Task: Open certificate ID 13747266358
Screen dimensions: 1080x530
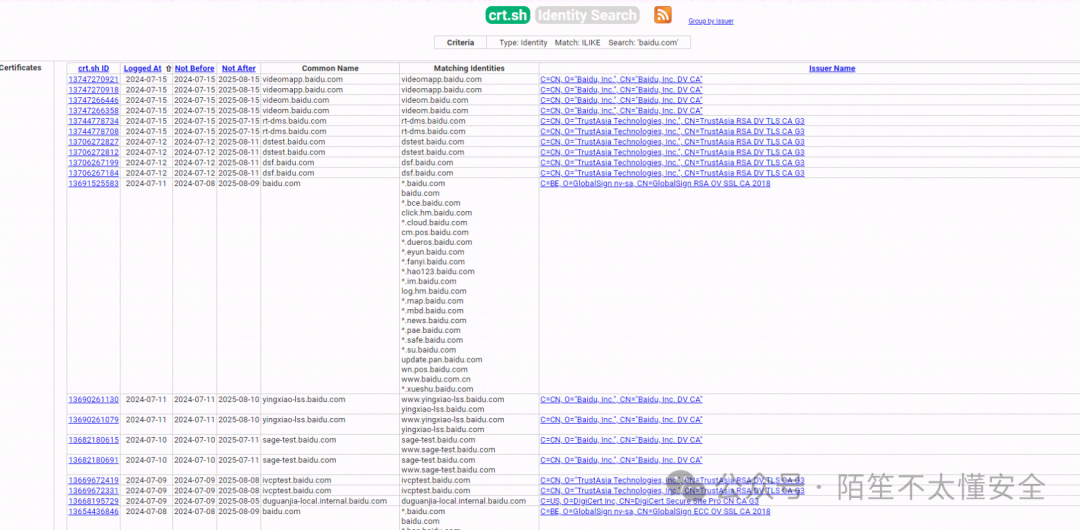Action: pyautogui.click(x=94, y=110)
